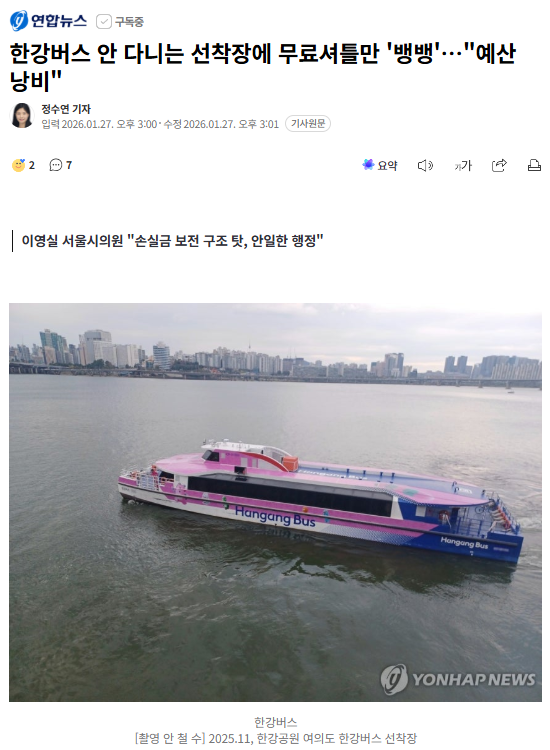Click the article headline text

(263, 67)
